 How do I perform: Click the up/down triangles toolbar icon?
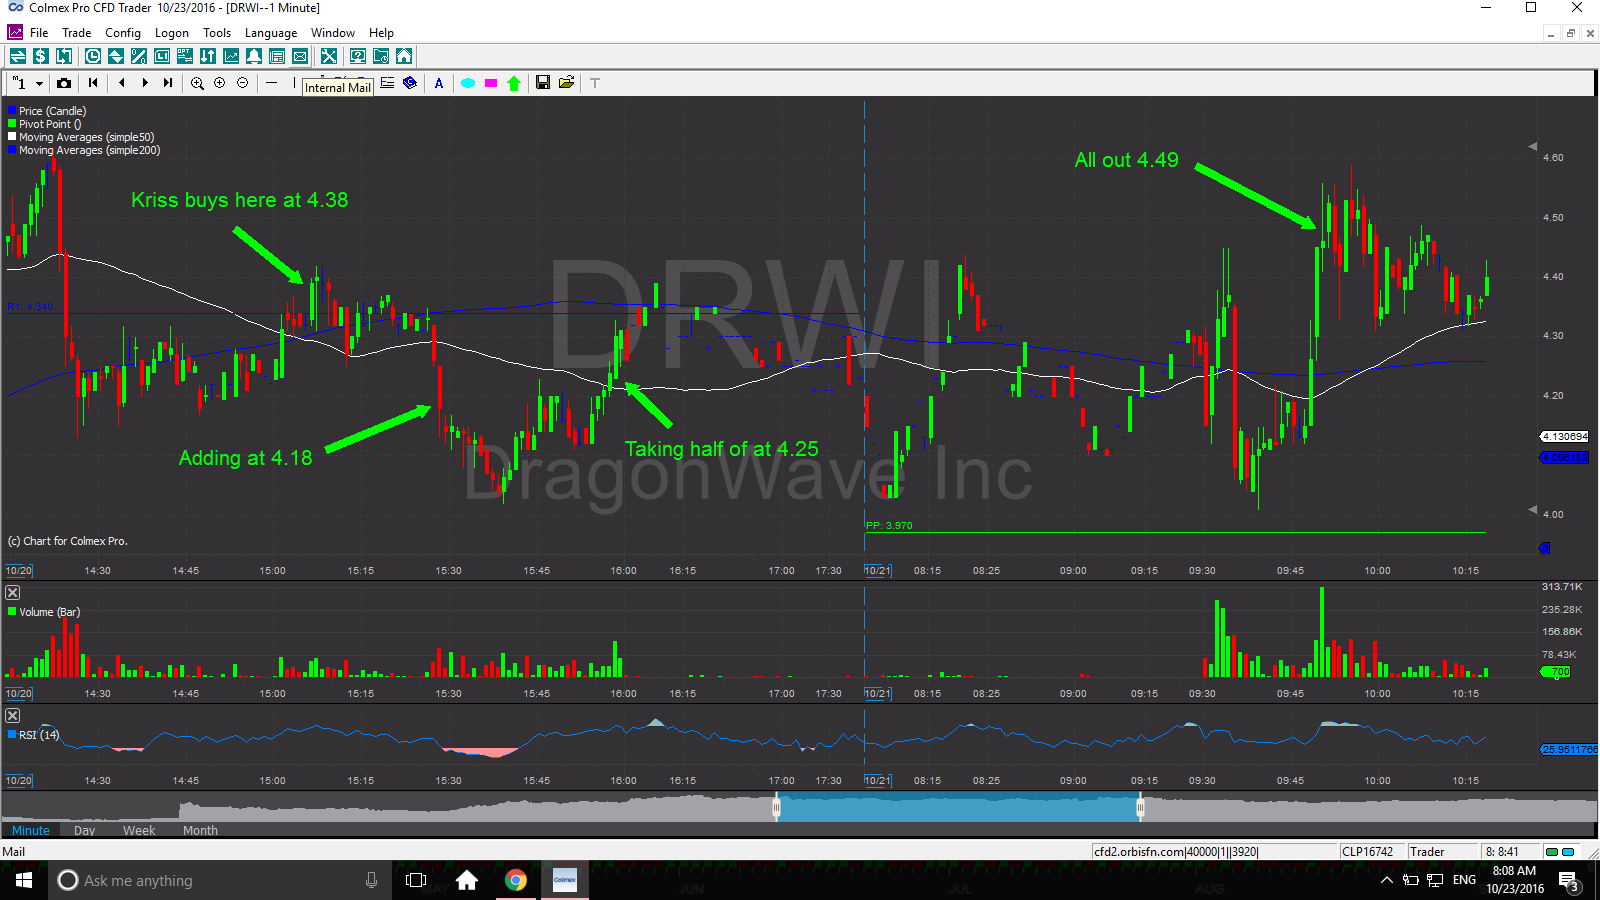pyautogui.click(x=116, y=56)
